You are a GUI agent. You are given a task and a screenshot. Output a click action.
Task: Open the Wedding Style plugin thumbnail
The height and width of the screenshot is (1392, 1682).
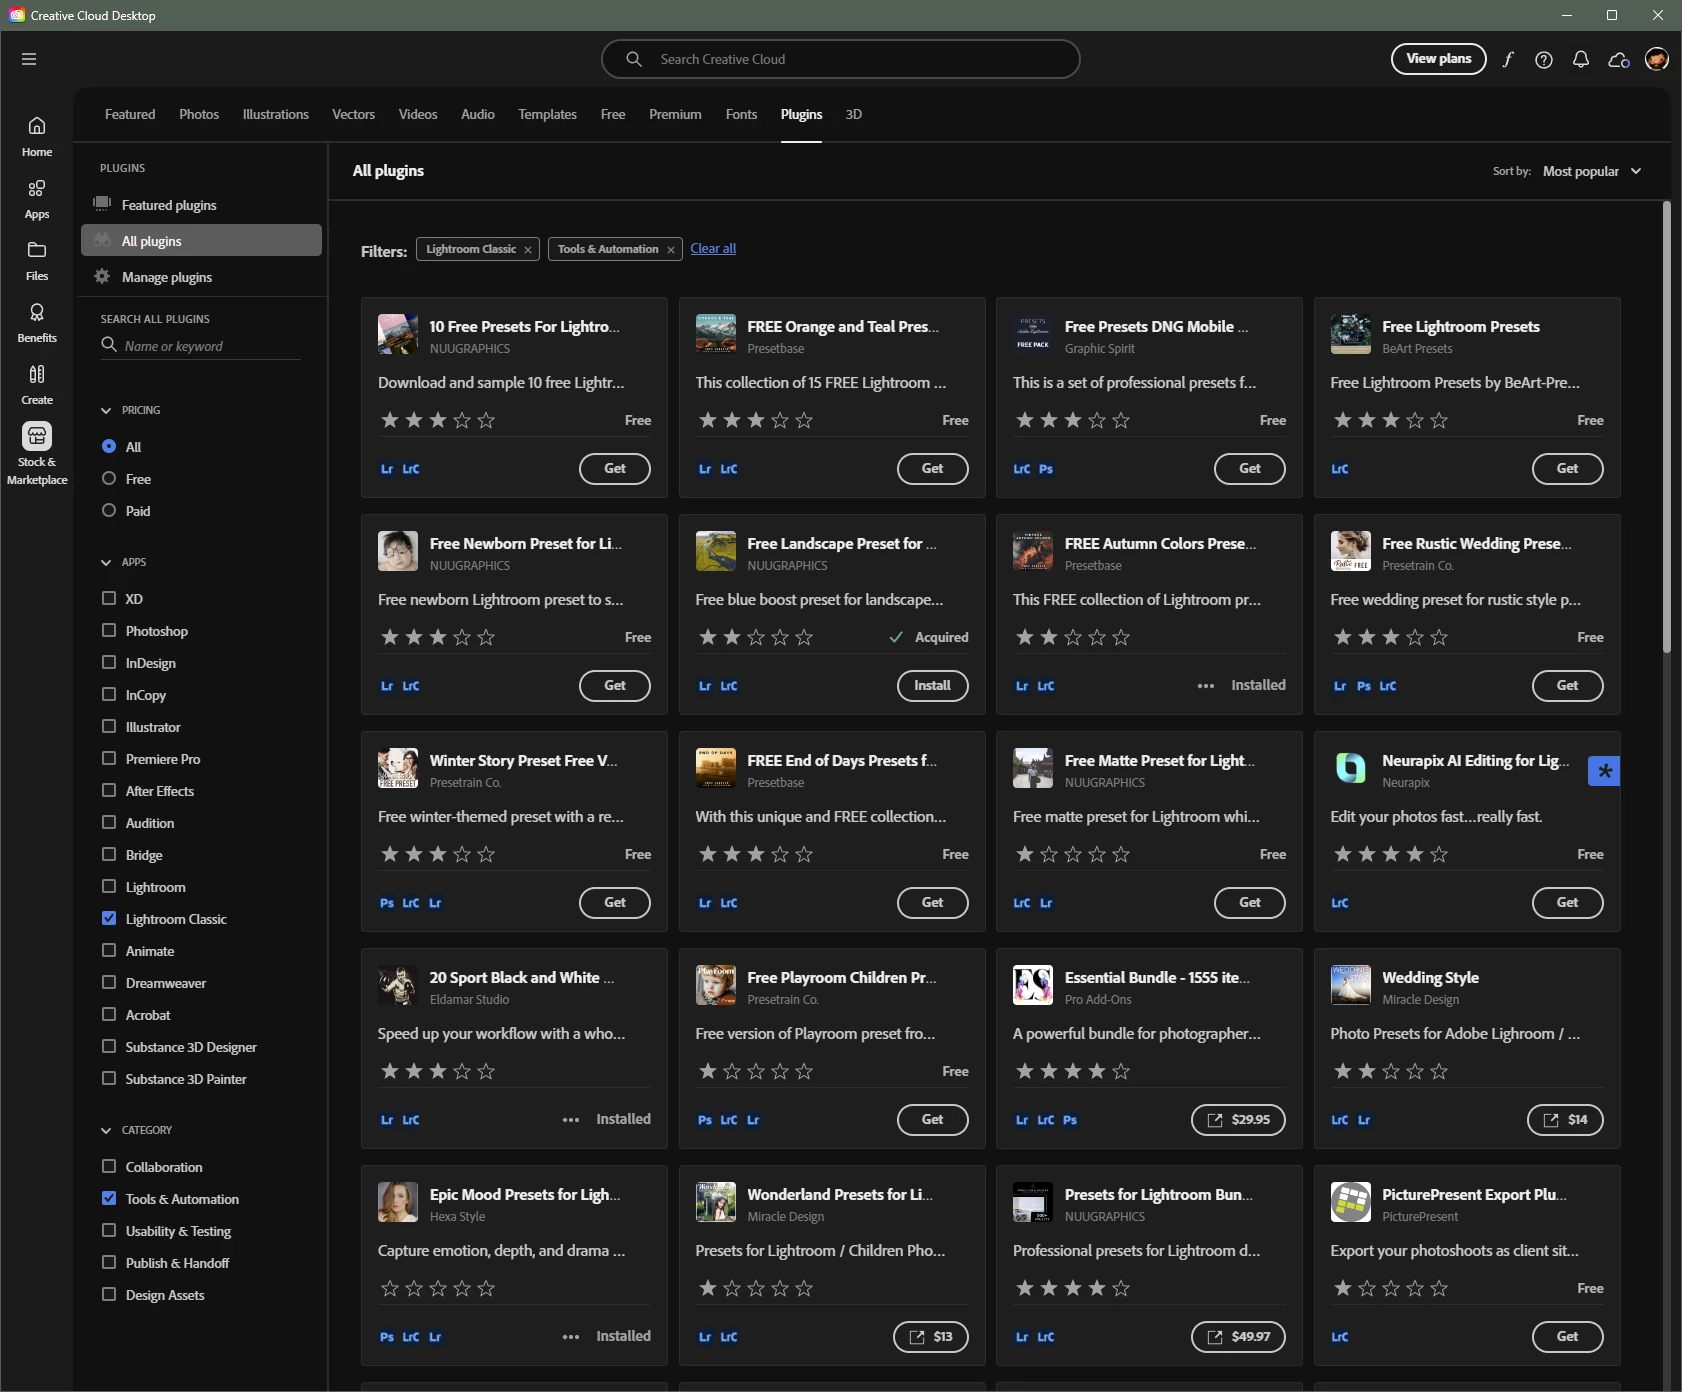[1350, 985]
